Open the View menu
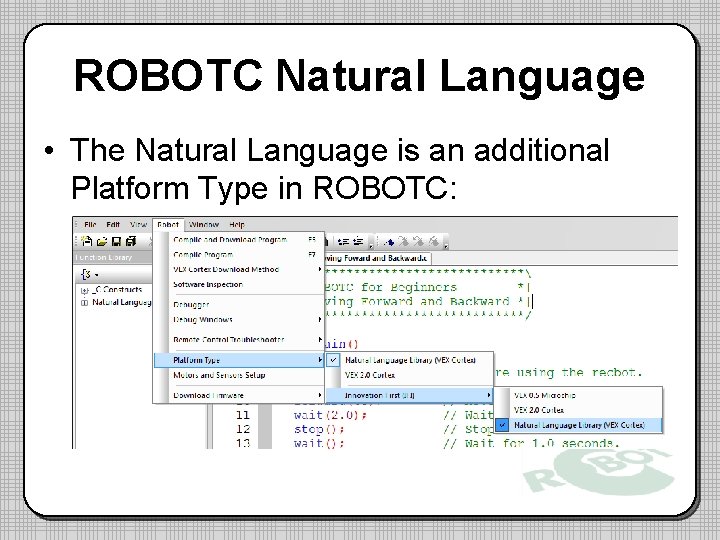Viewport: 720px width, 540px height. [138, 225]
